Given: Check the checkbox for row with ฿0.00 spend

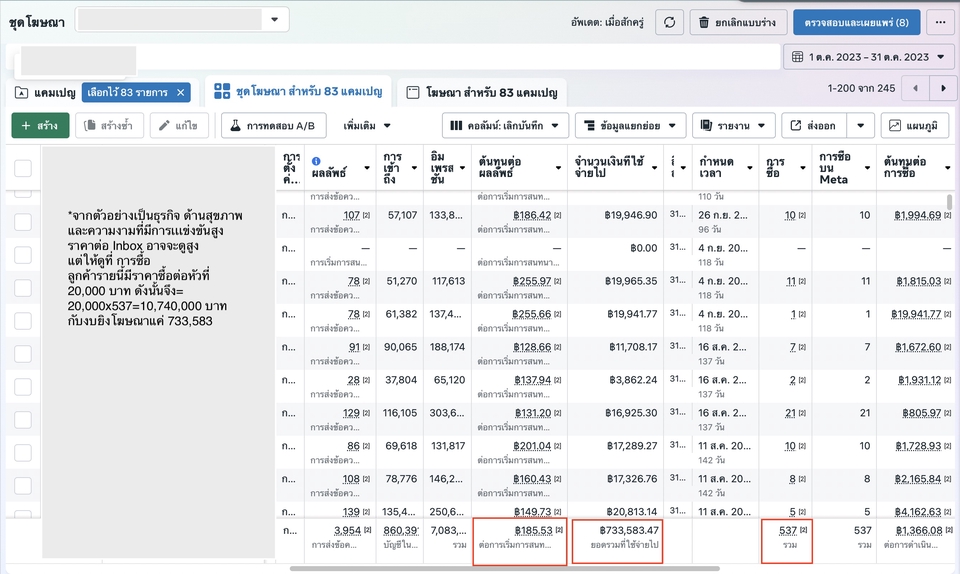Looking at the screenshot, I should pos(23,255).
